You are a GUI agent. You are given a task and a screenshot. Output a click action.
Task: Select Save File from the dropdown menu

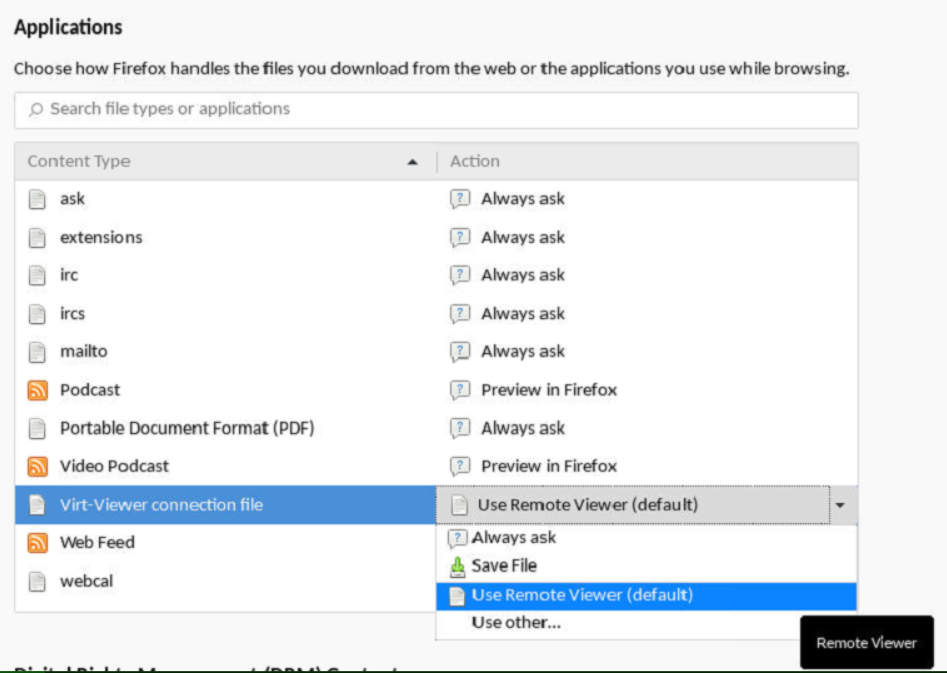[504, 566]
